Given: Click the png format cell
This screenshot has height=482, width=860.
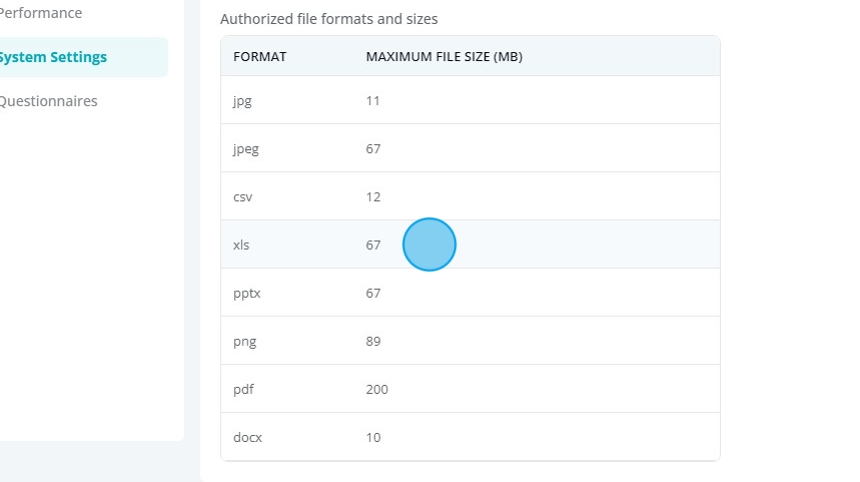Looking at the screenshot, I should point(245,342).
